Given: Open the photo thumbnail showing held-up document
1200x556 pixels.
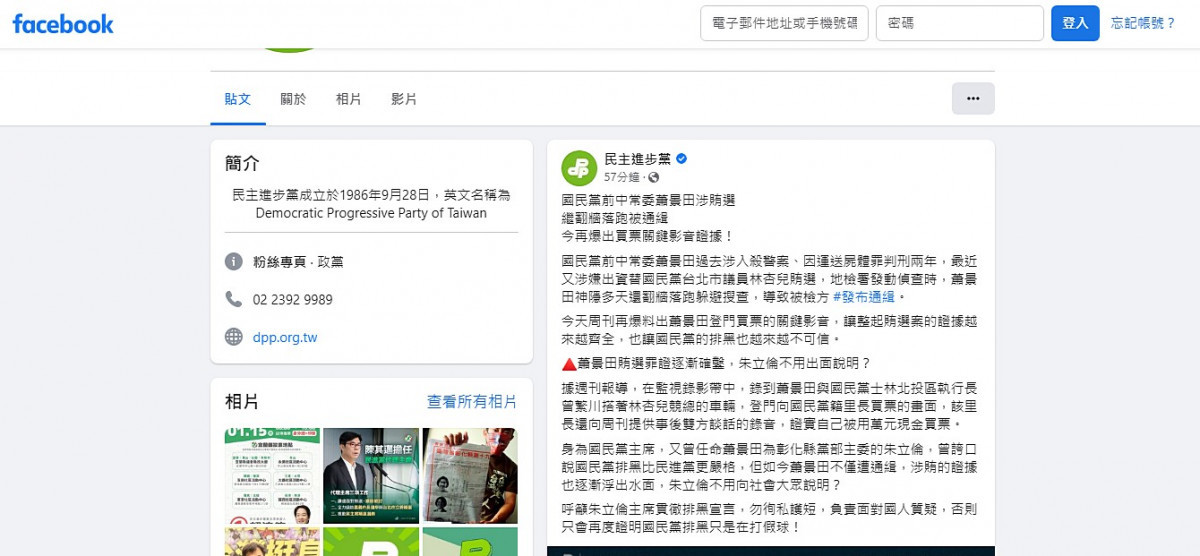Looking at the screenshot, I should 470,476.
